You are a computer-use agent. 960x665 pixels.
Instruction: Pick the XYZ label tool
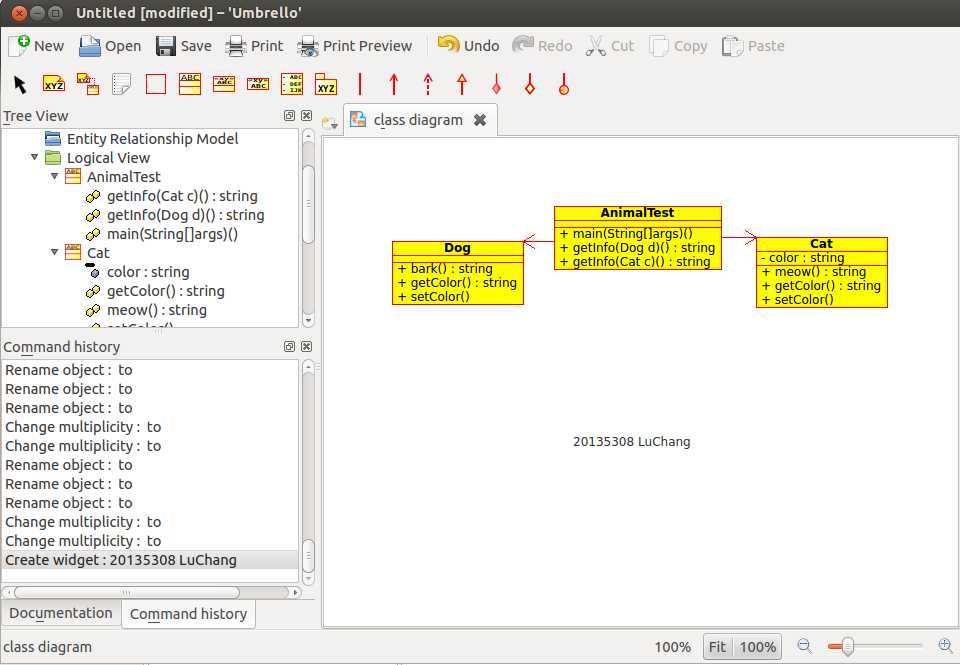point(54,84)
